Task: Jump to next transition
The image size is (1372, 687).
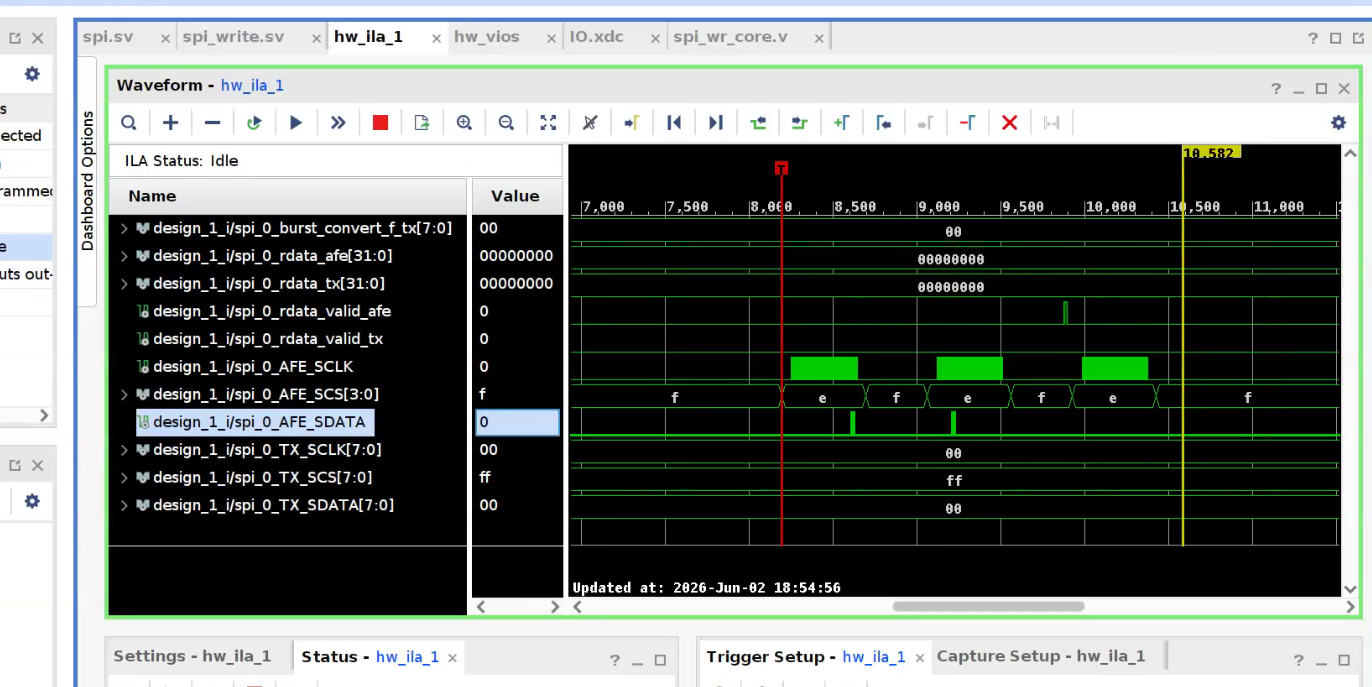Action: (799, 122)
